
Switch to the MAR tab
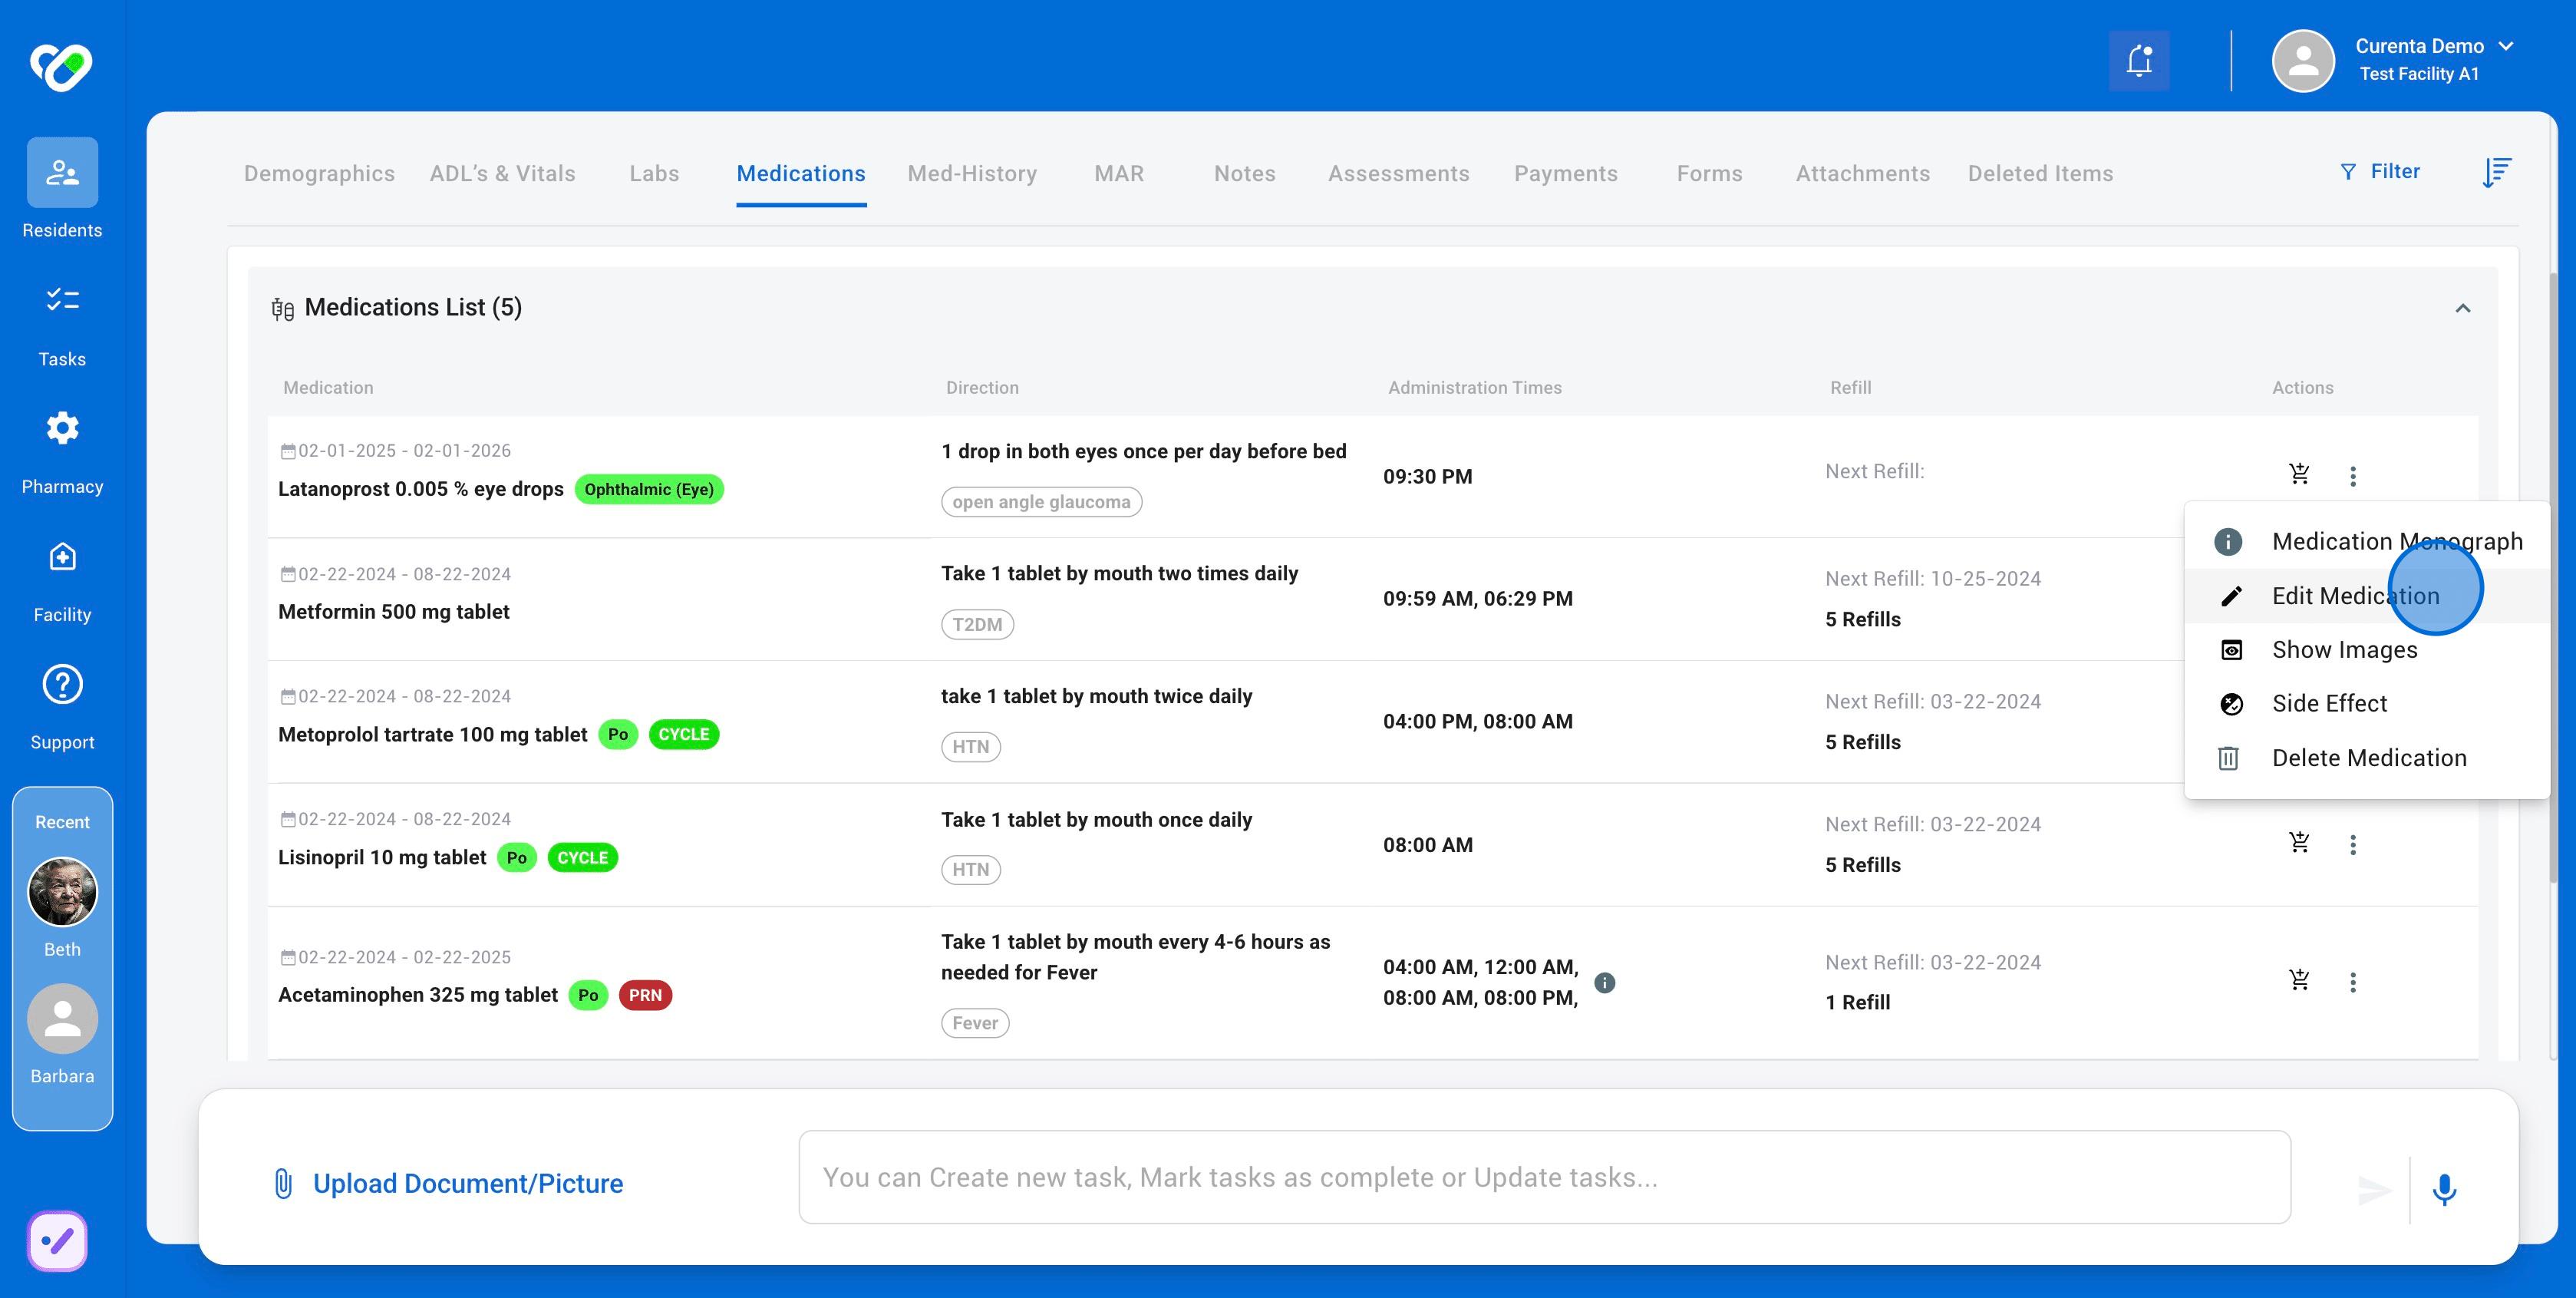(x=1119, y=173)
